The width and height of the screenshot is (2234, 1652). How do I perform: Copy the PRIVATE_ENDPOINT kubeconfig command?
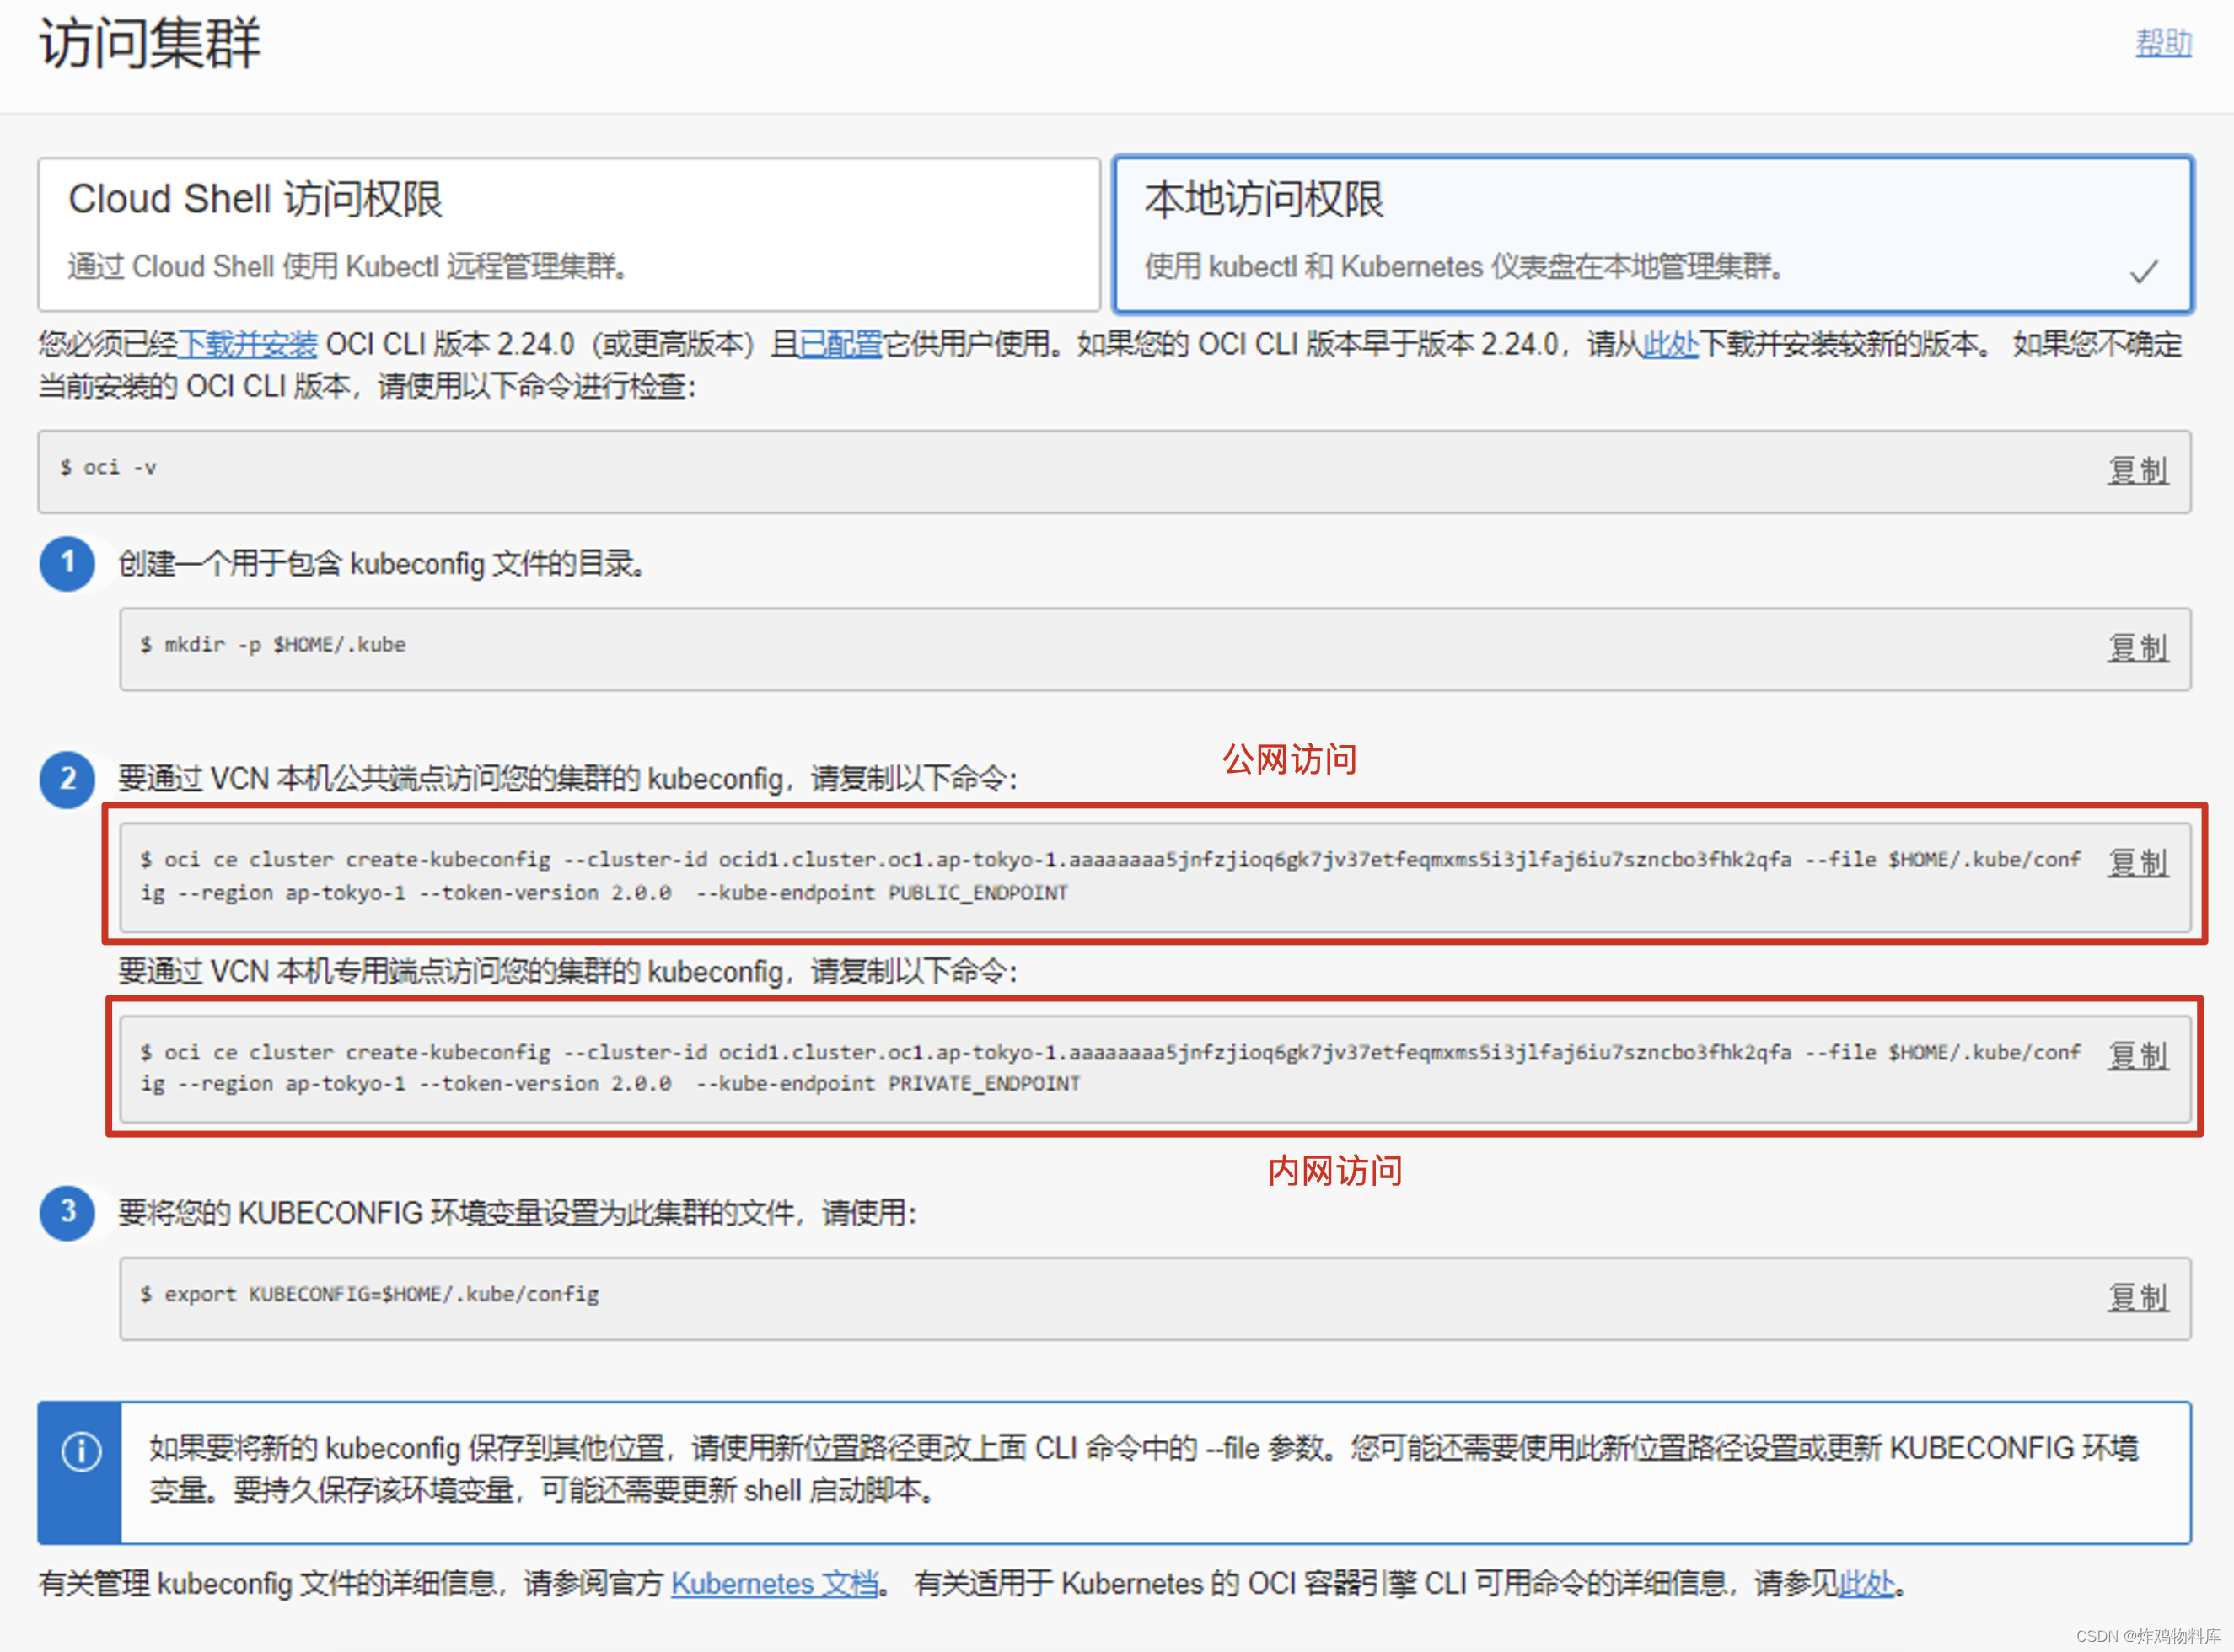pyautogui.click(x=2137, y=1054)
